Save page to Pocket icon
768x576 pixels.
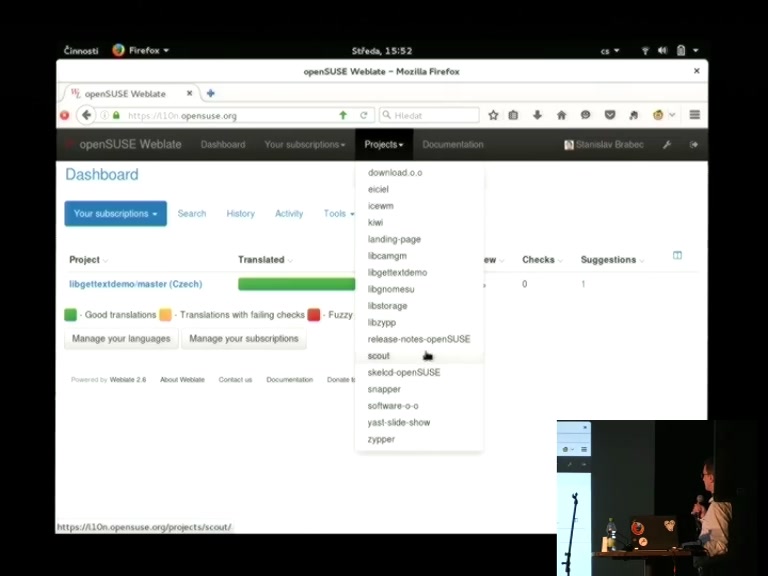point(610,115)
